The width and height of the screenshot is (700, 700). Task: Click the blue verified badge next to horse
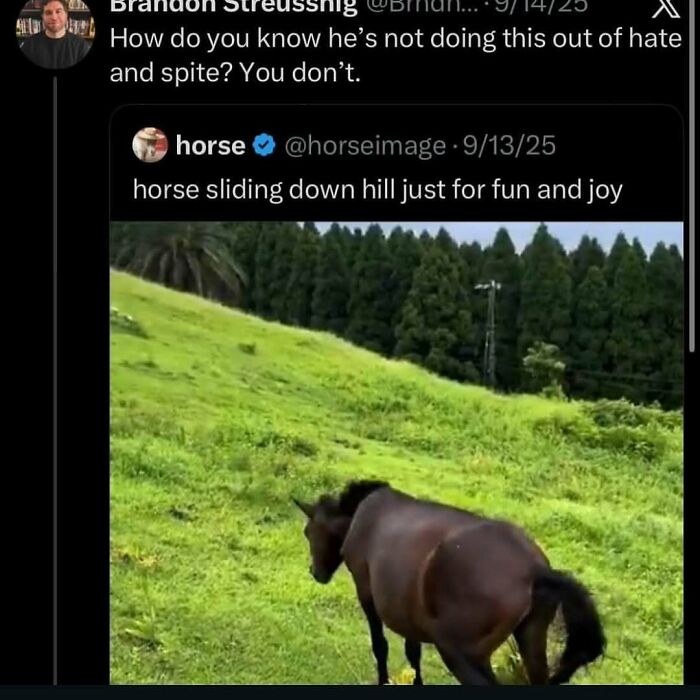(264, 146)
